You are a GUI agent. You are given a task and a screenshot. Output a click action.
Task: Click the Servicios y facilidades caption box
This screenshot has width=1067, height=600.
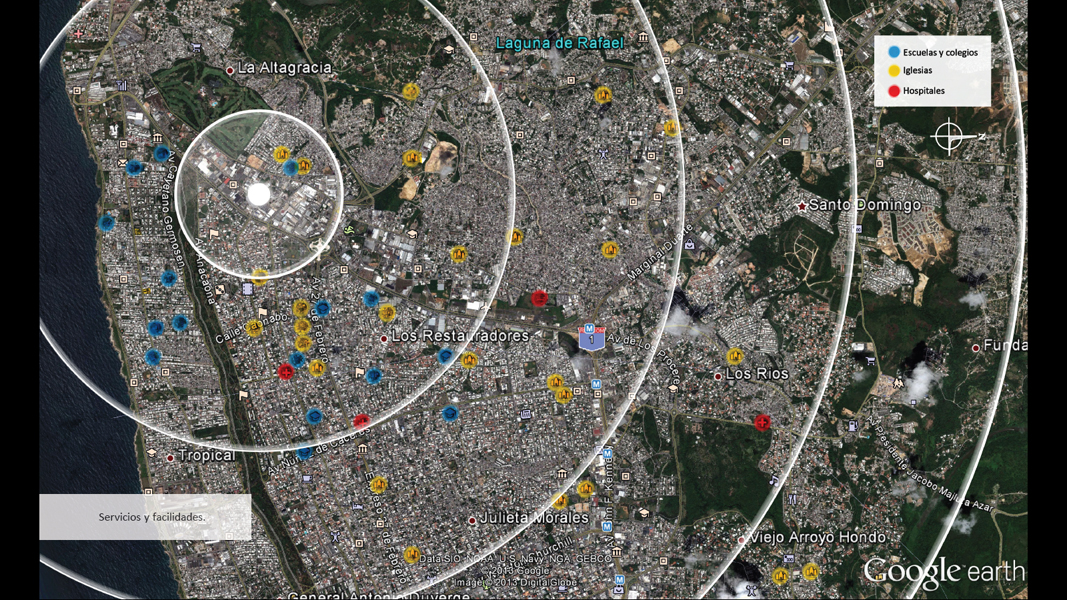(145, 517)
